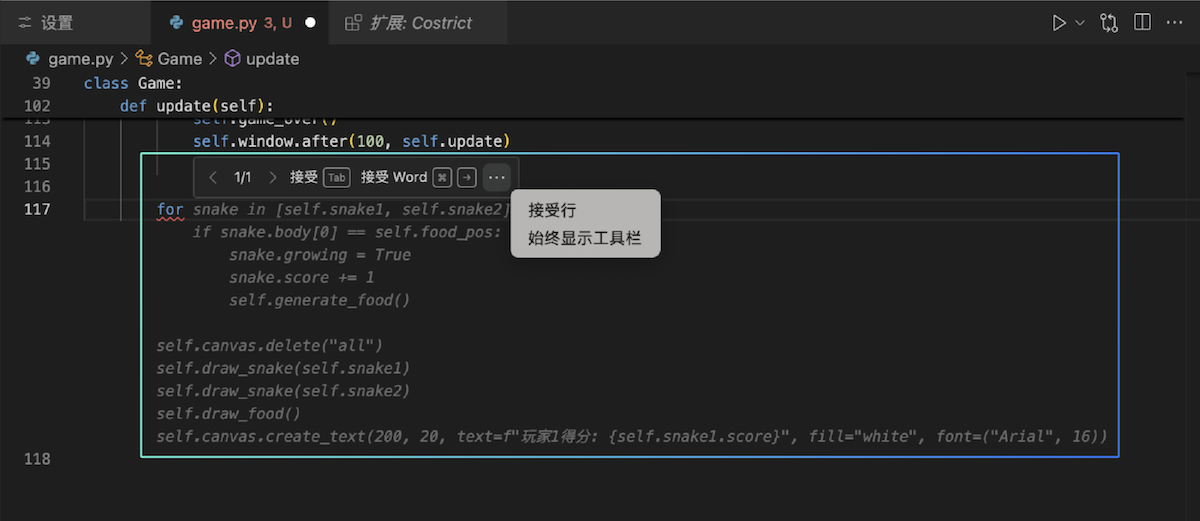Click ghost text if snake.body[0] == self.food_pos

347,232
